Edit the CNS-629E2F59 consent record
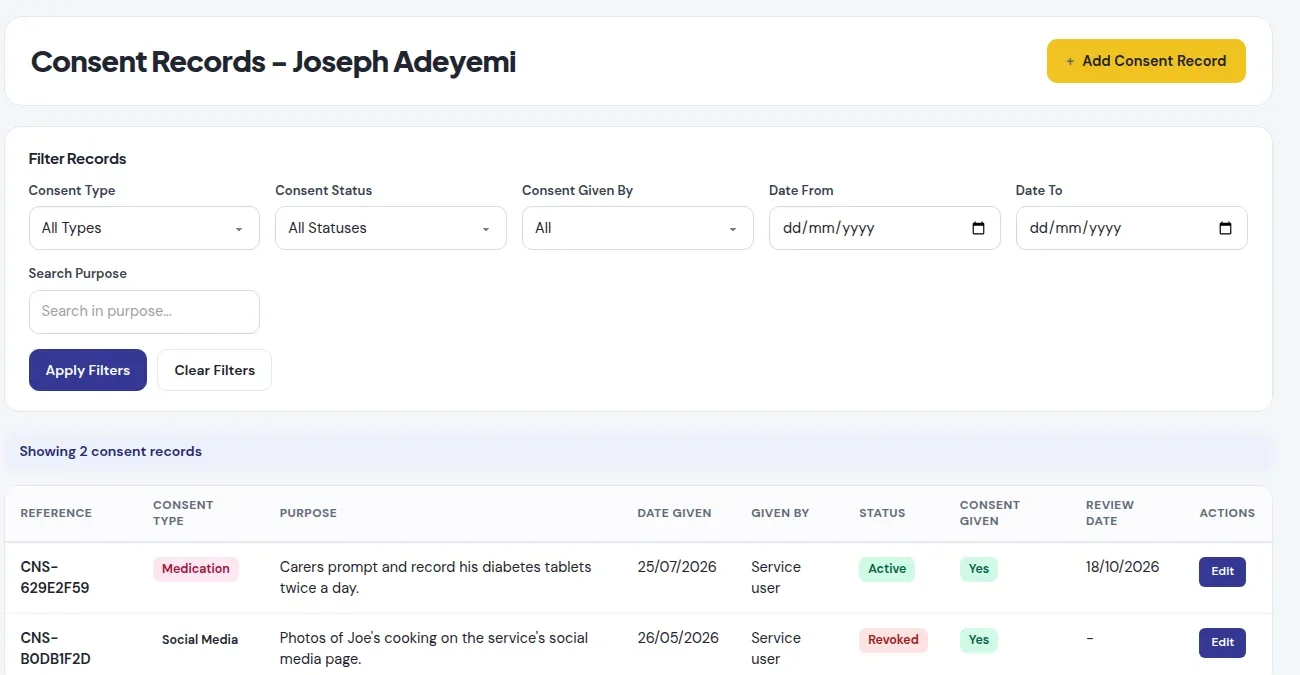 click(x=1222, y=572)
